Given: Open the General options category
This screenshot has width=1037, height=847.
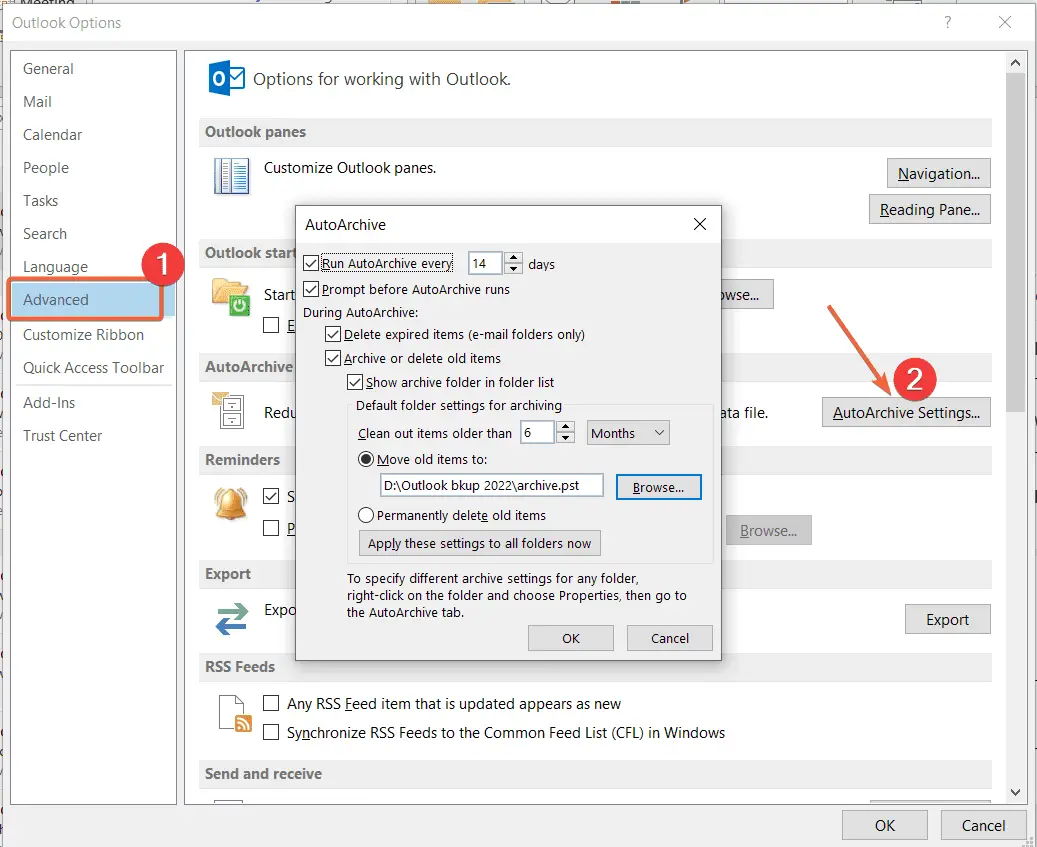Looking at the screenshot, I should click(x=48, y=69).
